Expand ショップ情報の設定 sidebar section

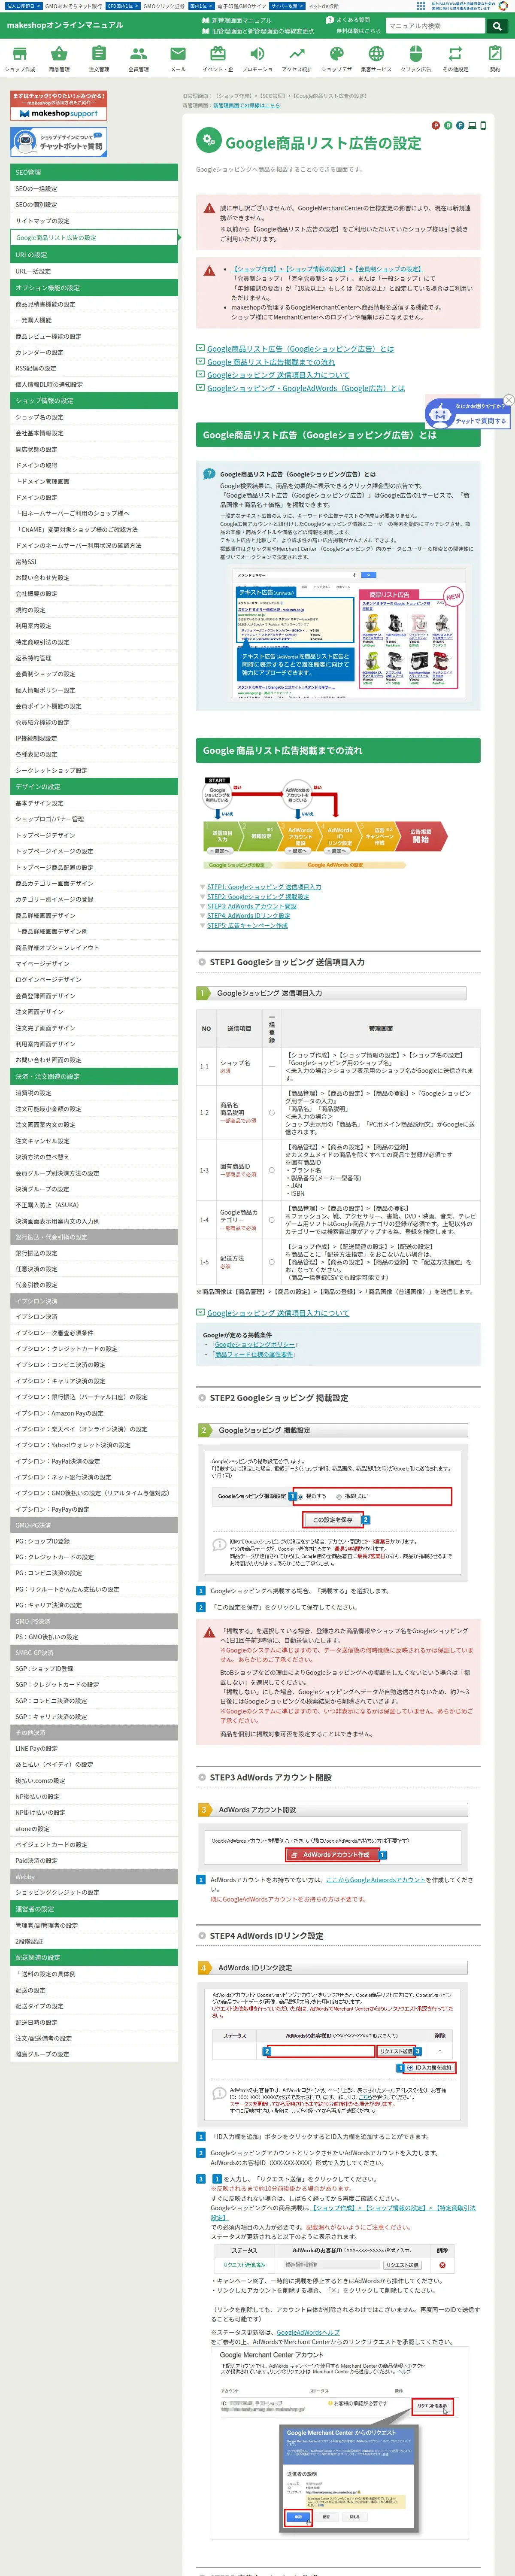tap(94, 401)
